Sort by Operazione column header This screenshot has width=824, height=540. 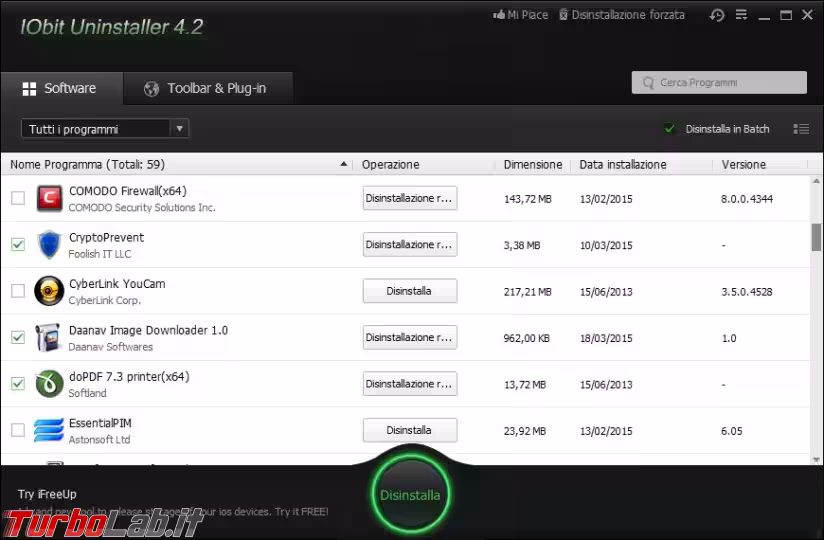point(390,164)
